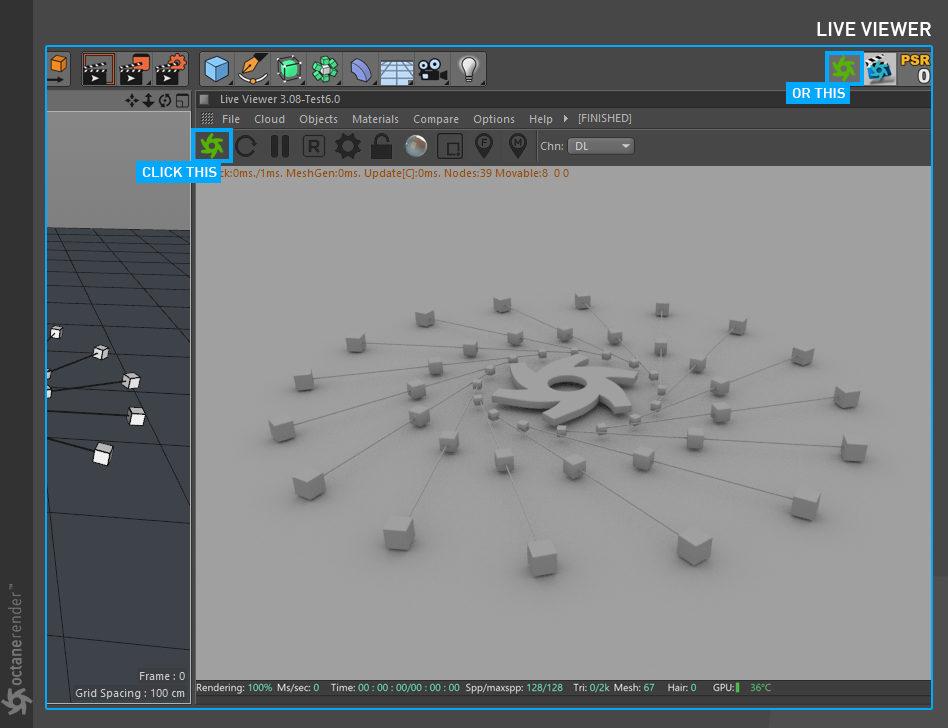Toggle the render region R icon

tap(313, 146)
